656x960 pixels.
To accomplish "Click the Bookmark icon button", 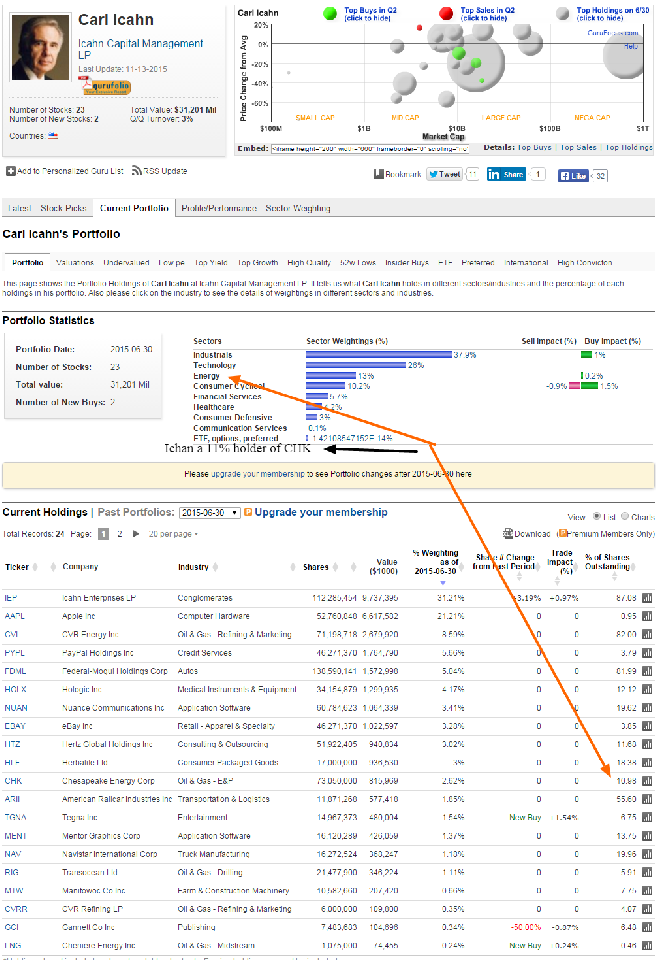I will 380,174.
